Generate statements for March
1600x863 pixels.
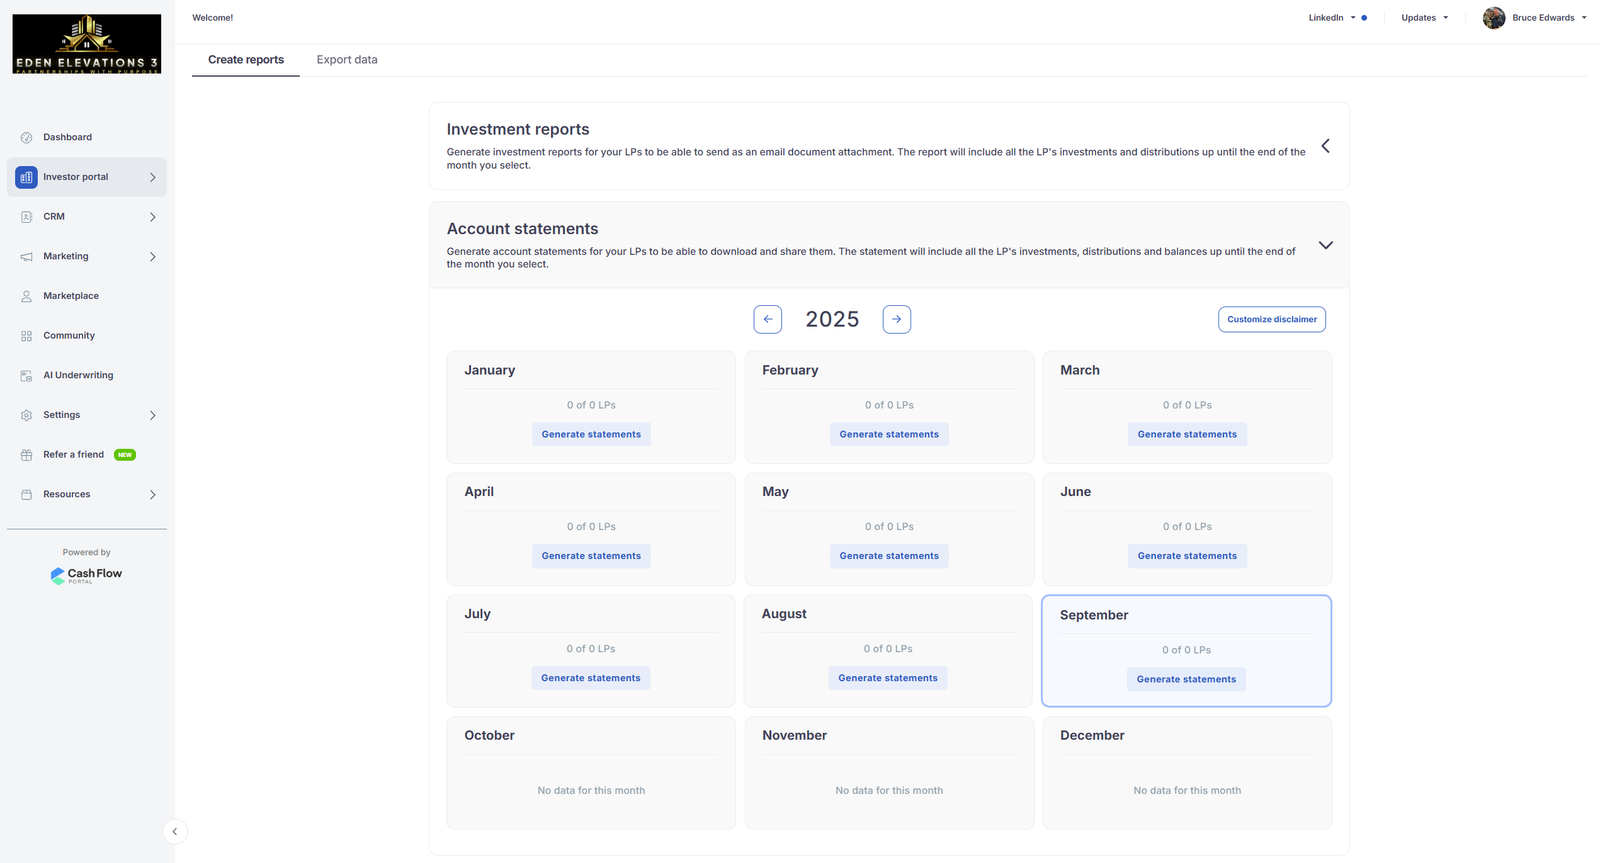1187,434
